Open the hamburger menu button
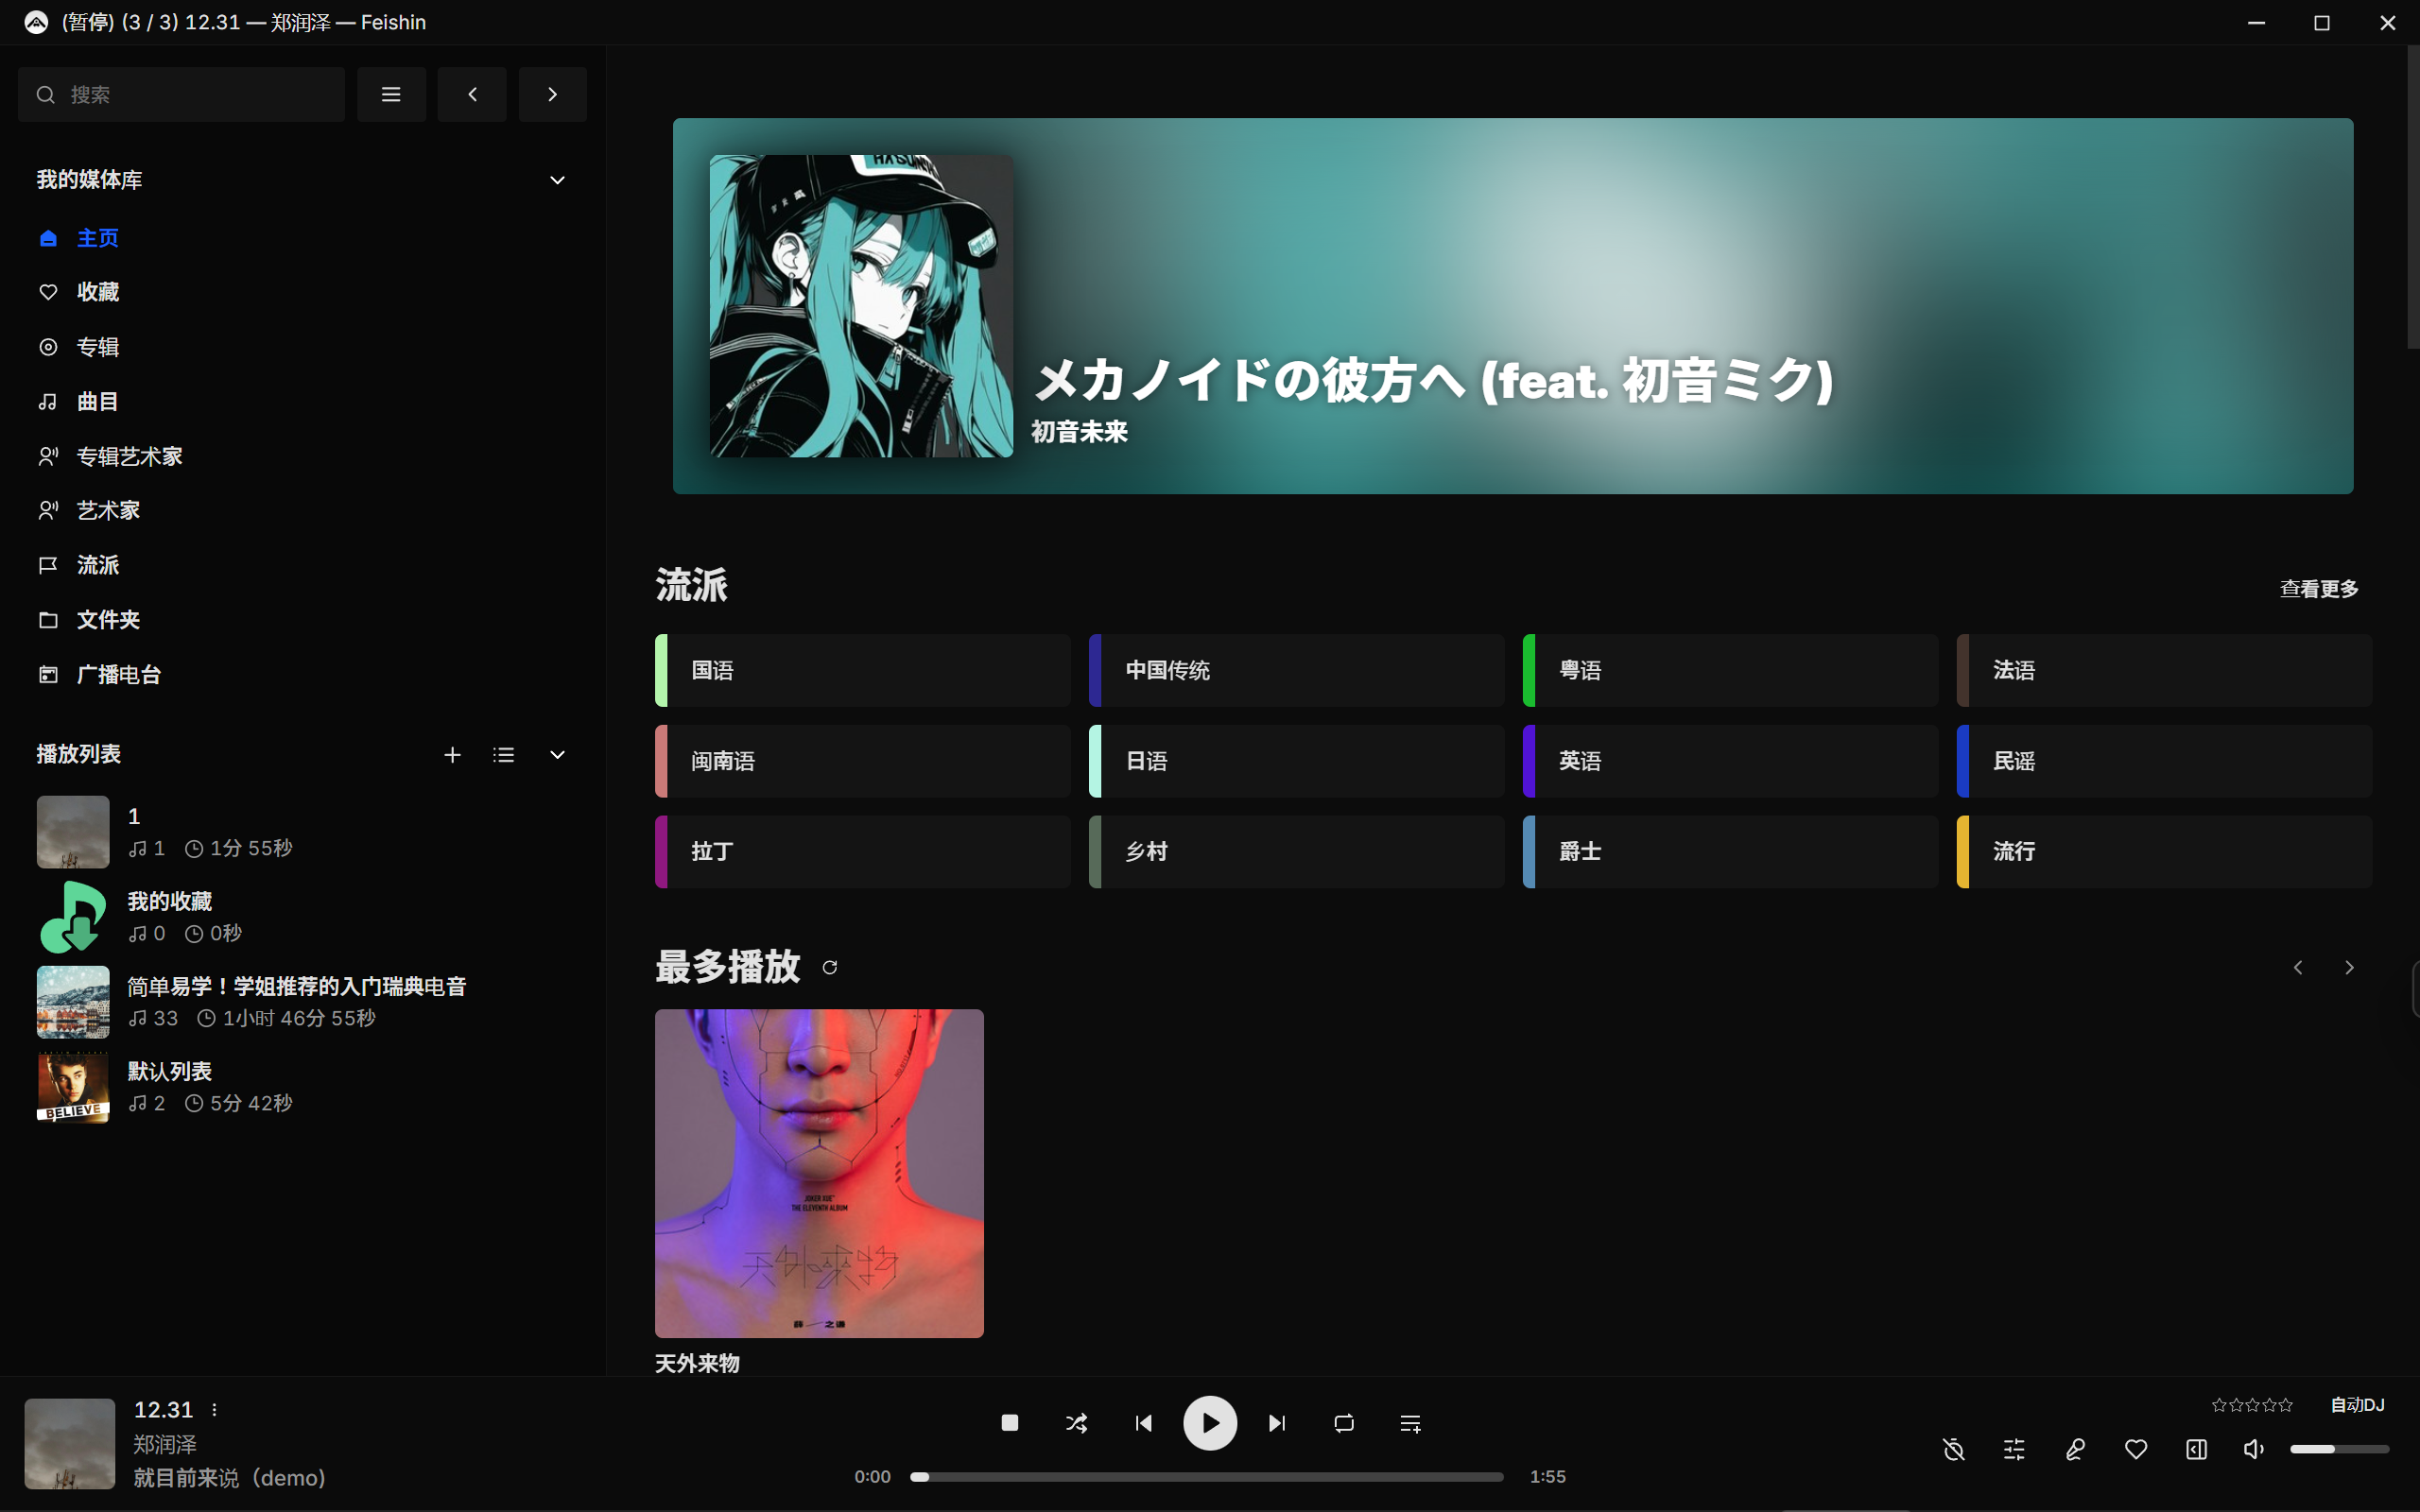The image size is (2420, 1512). pyautogui.click(x=391, y=94)
